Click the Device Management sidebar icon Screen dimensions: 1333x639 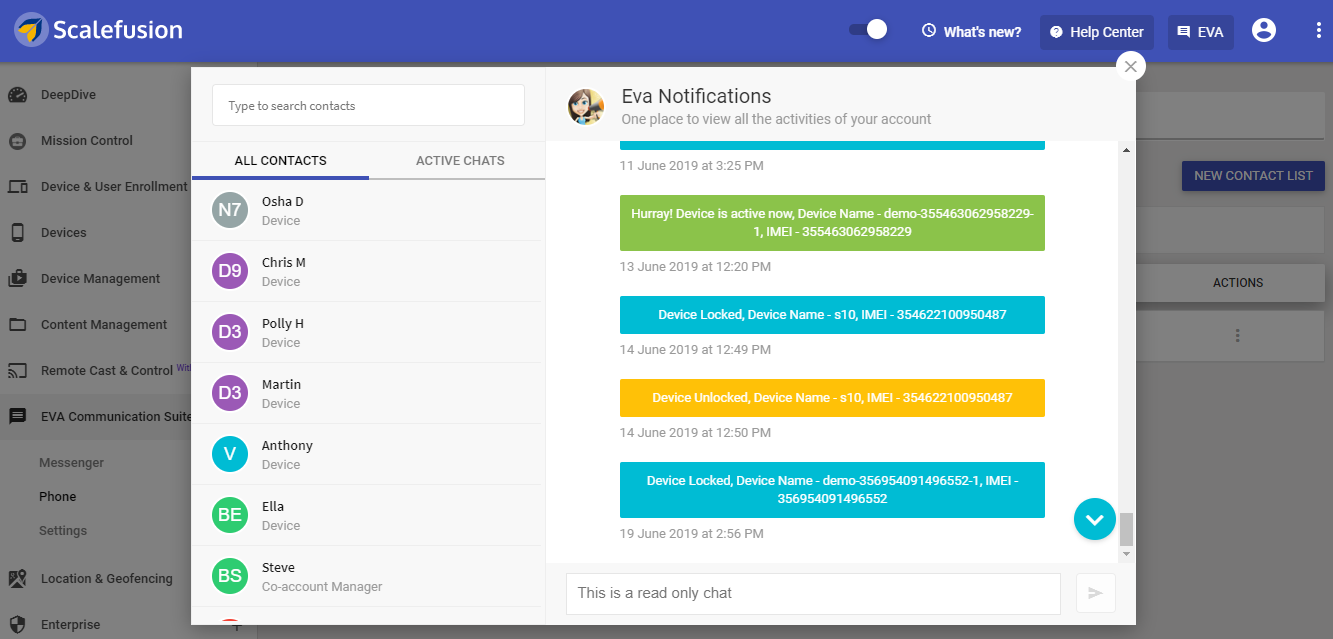pyautogui.click(x=17, y=279)
